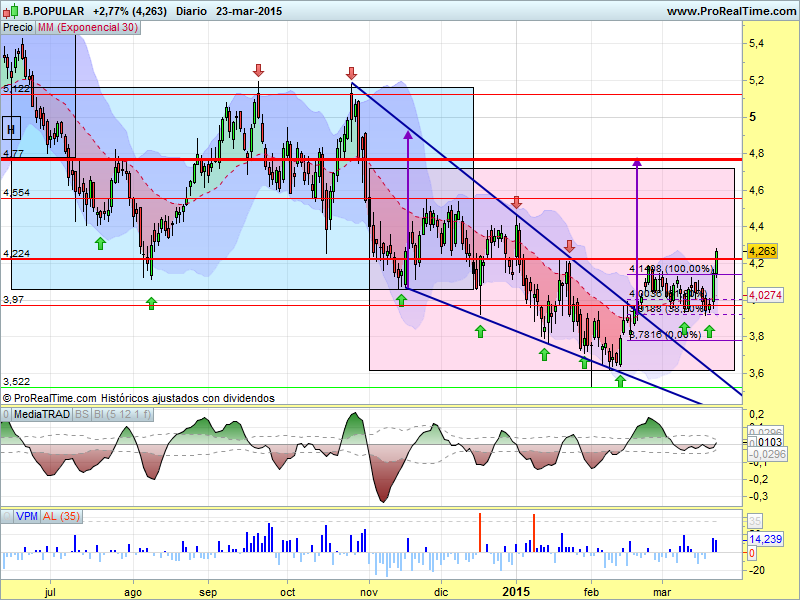Open MM (Exponencial 30) moving average settings
The width and height of the screenshot is (800, 600).
(88, 28)
